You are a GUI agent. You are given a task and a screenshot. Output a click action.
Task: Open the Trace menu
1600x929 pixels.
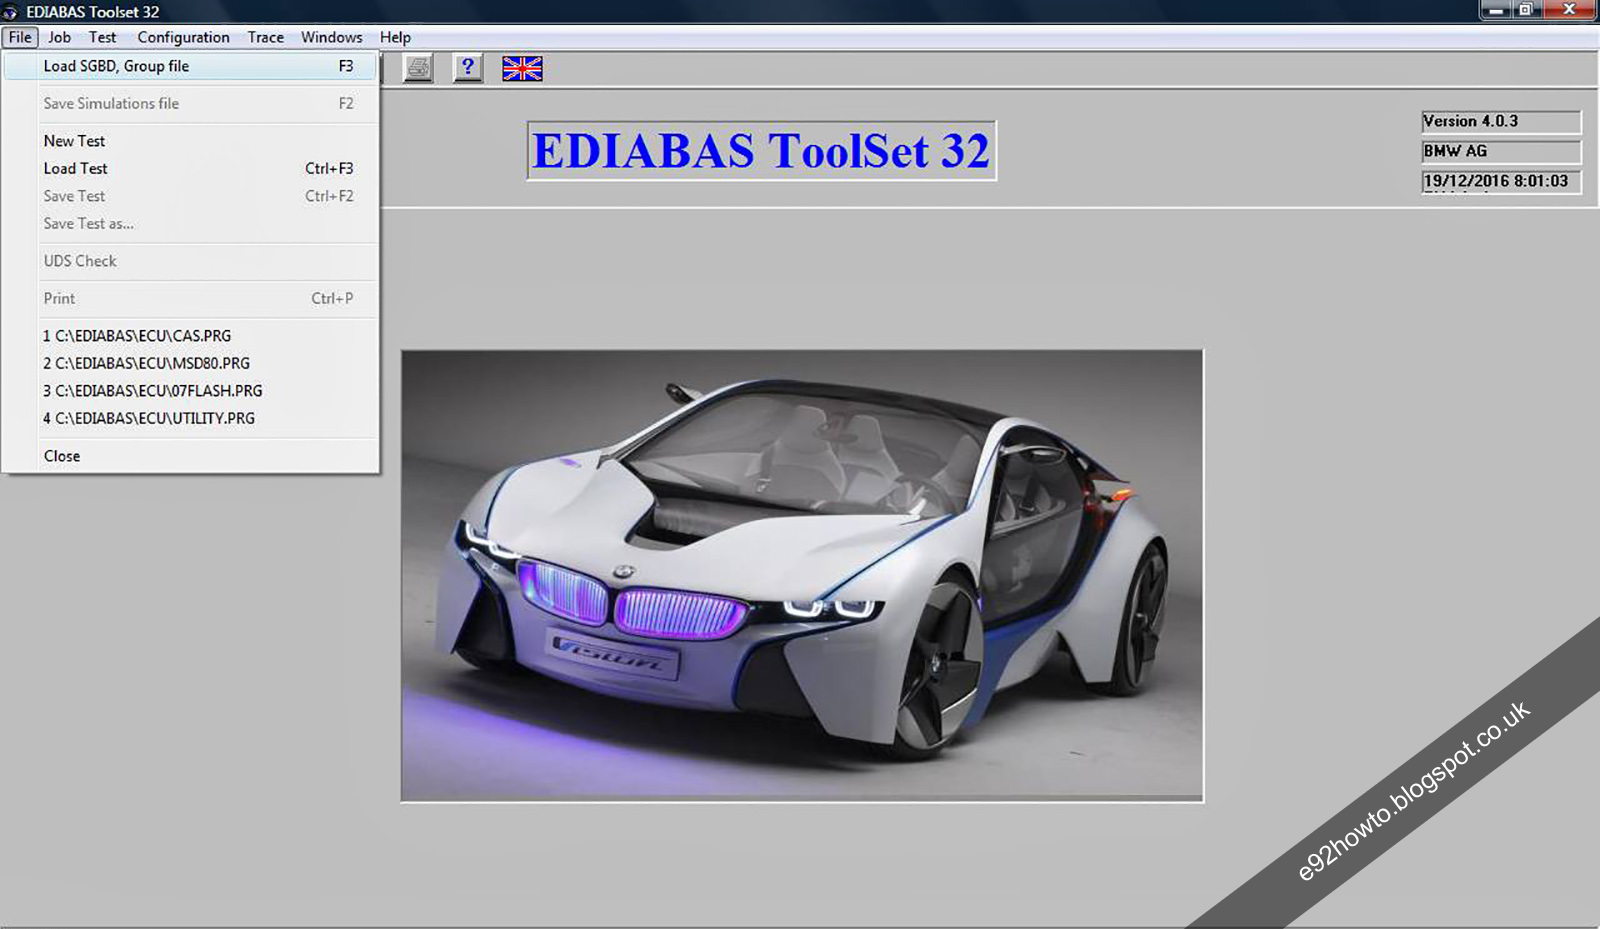click(265, 37)
